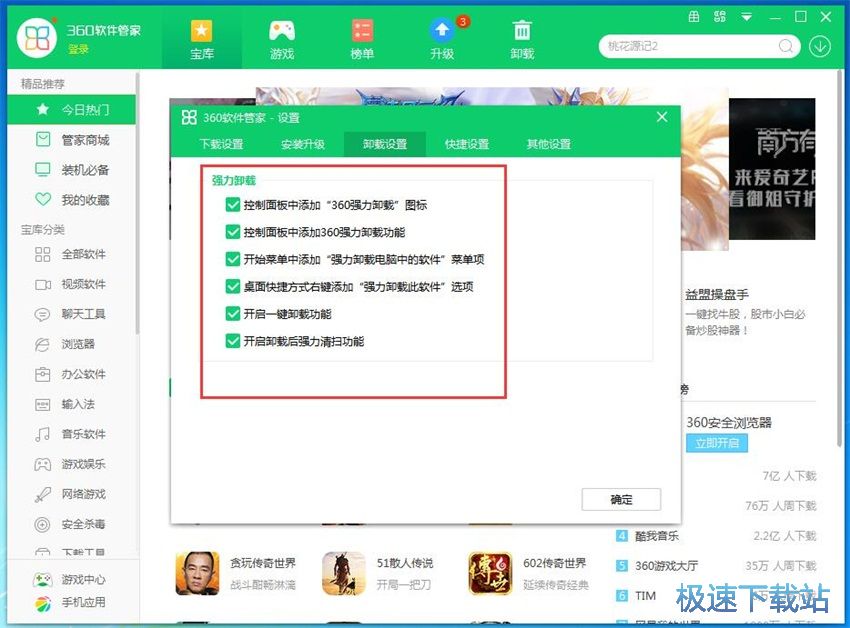The image size is (850, 628).
Task: Click the 安全杀毒 shield icon
Action: coord(42,524)
